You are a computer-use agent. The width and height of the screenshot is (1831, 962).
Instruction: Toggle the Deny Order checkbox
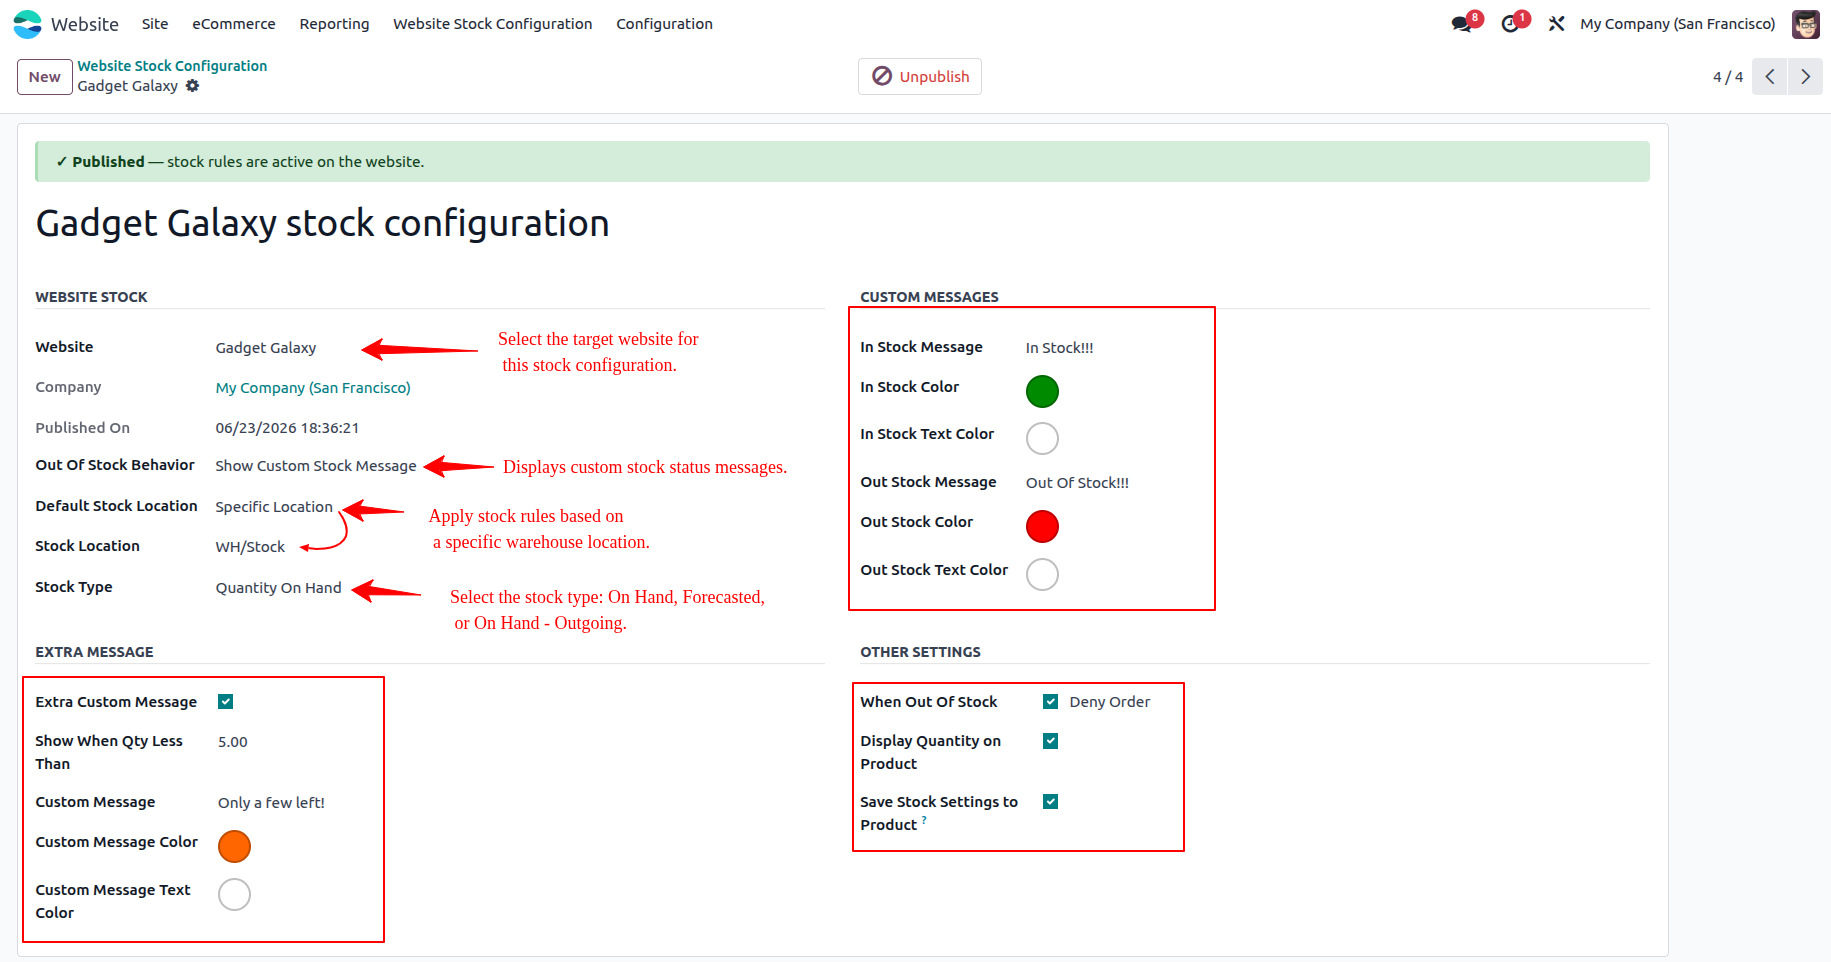click(1050, 702)
